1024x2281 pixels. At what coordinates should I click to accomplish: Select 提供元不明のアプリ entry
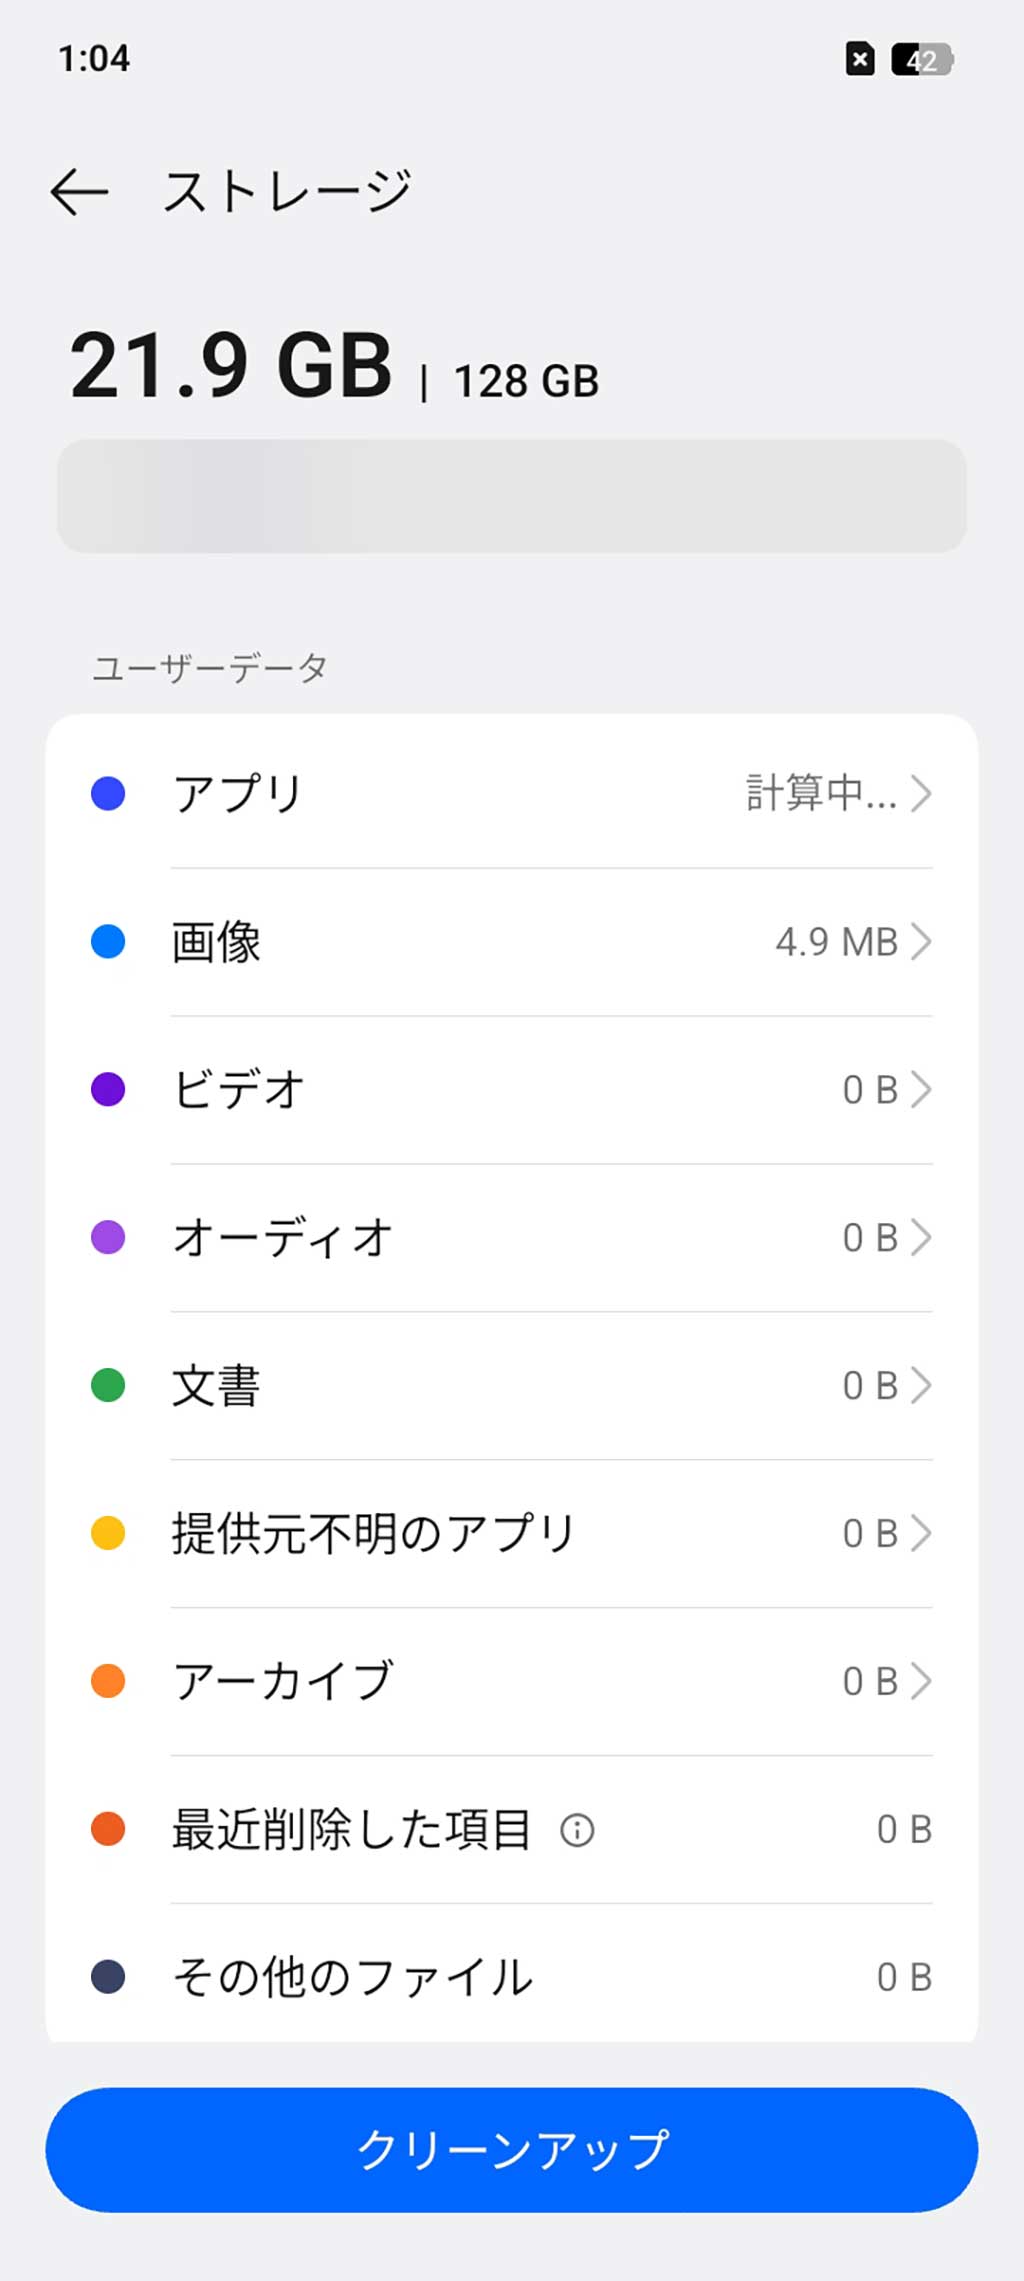point(373,1533)
